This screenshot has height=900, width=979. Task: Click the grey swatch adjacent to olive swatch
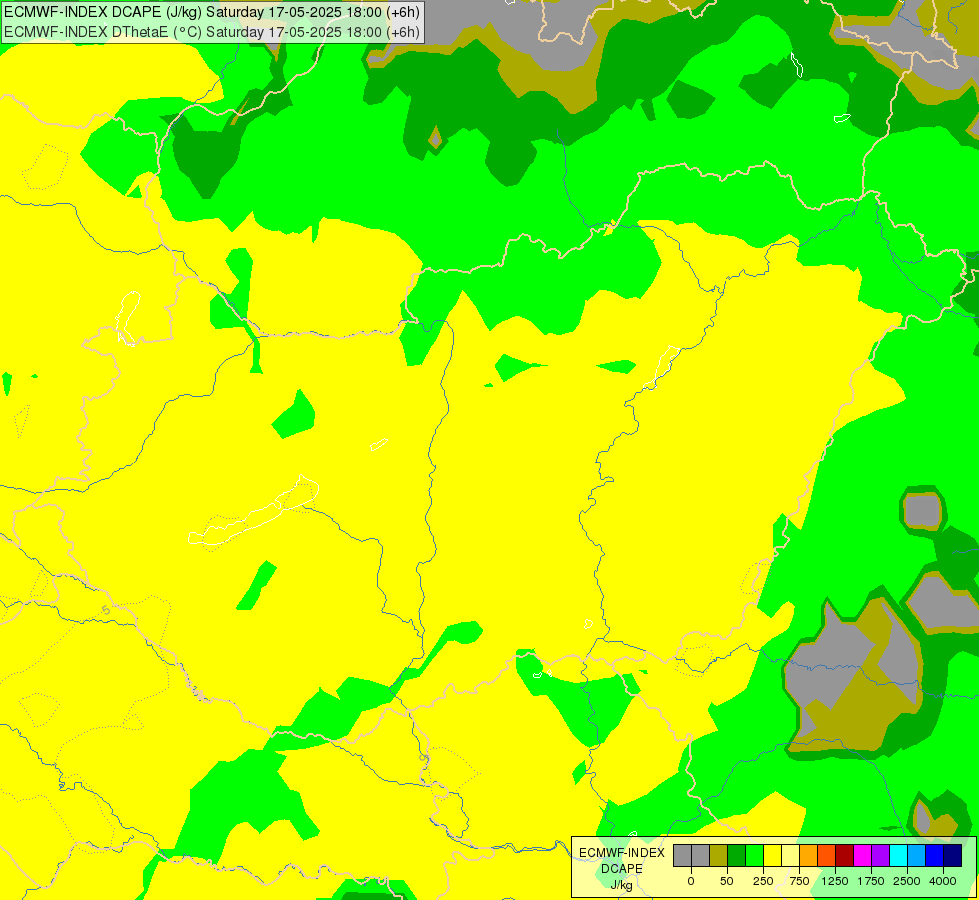[700, 856]
